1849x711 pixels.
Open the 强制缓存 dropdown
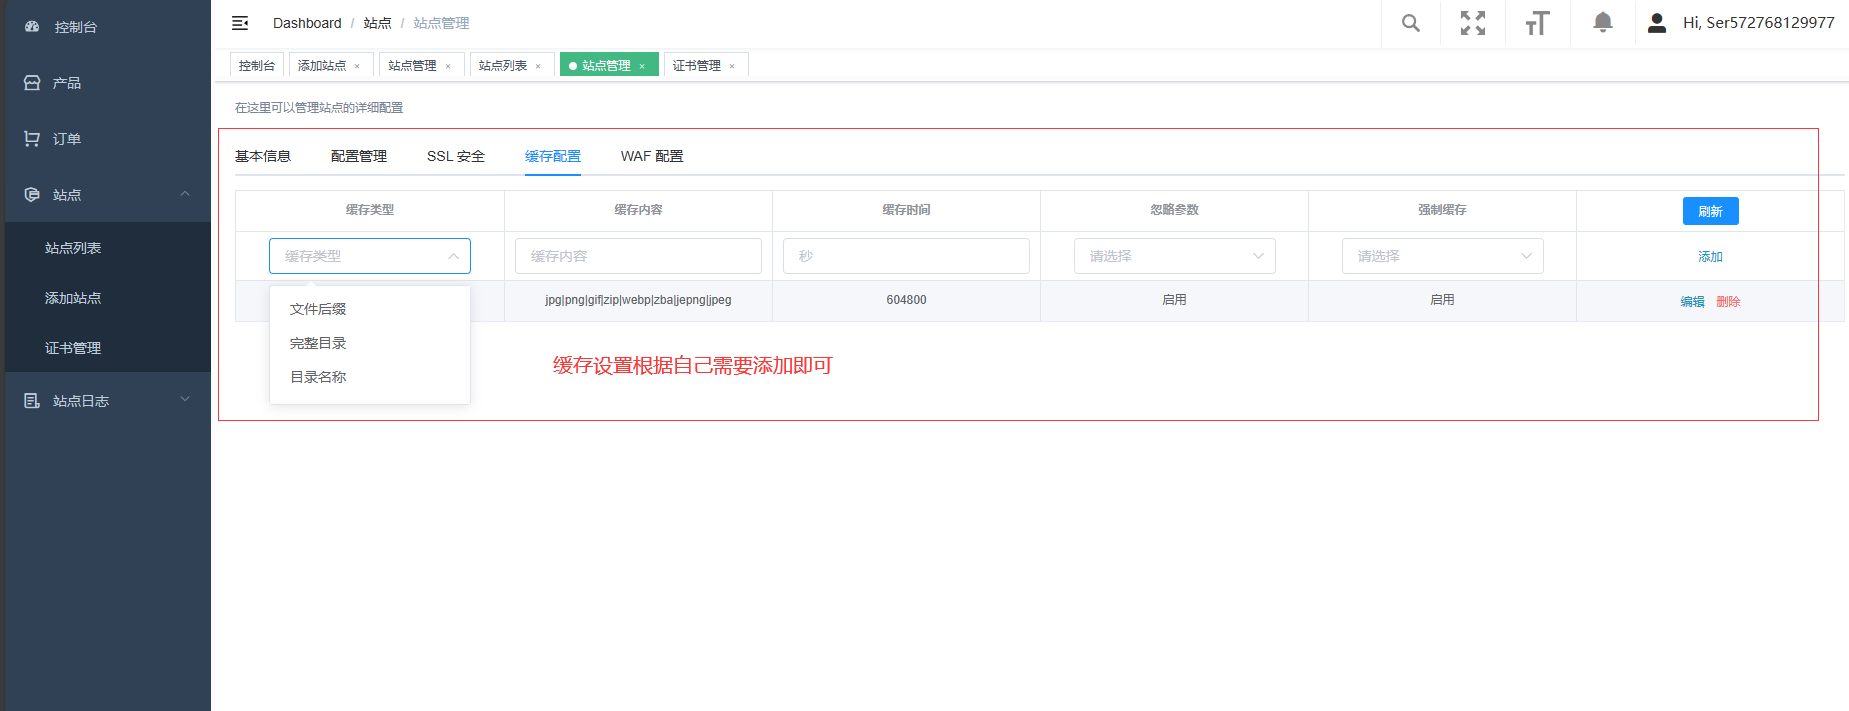coord(1442,256)
